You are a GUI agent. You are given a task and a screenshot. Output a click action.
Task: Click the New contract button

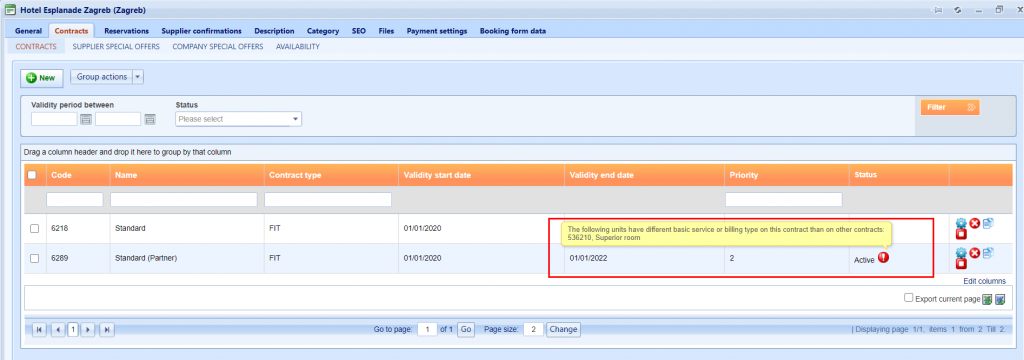42,78
